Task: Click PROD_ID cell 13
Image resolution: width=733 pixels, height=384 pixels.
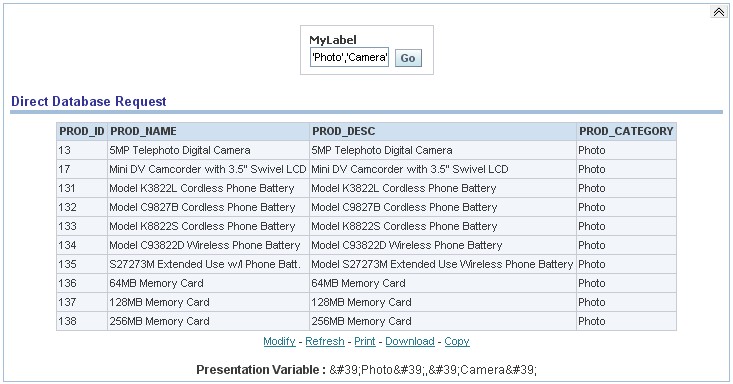Action: 82,150
